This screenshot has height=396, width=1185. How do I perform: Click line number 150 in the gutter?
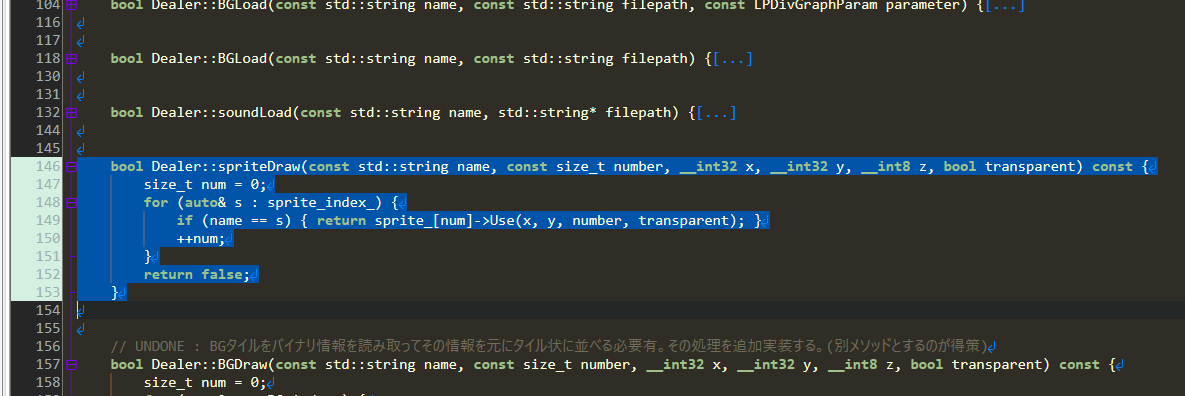tap(48, 239)
